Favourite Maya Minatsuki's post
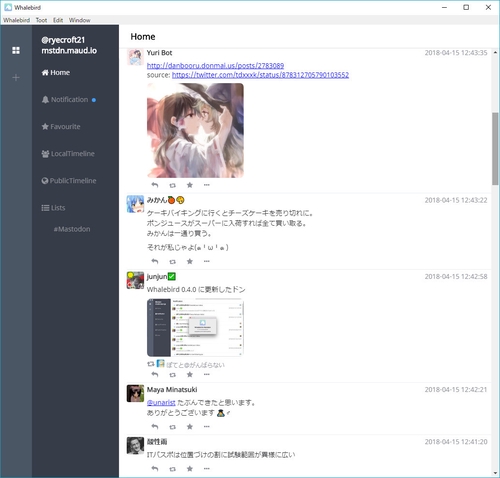 [190, 426]
